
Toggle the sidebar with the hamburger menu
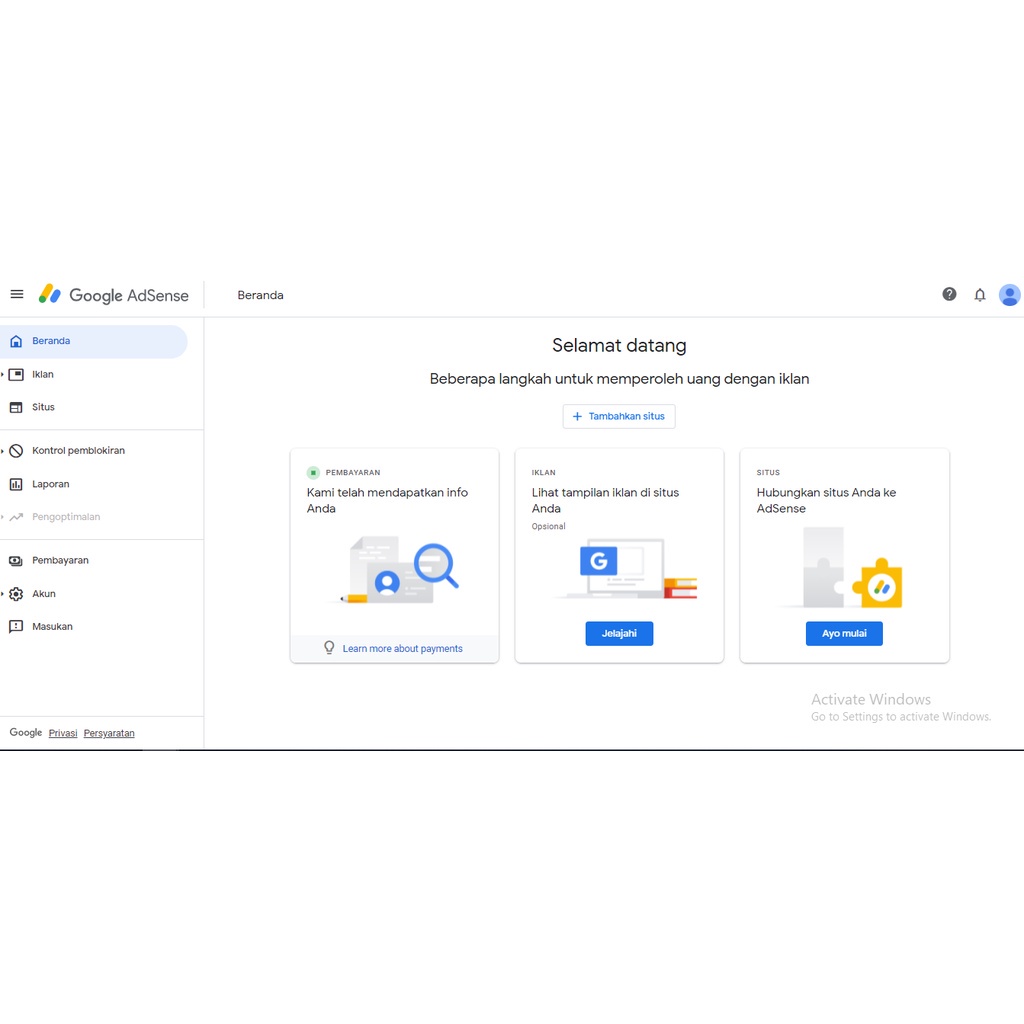tap(16, 294)
